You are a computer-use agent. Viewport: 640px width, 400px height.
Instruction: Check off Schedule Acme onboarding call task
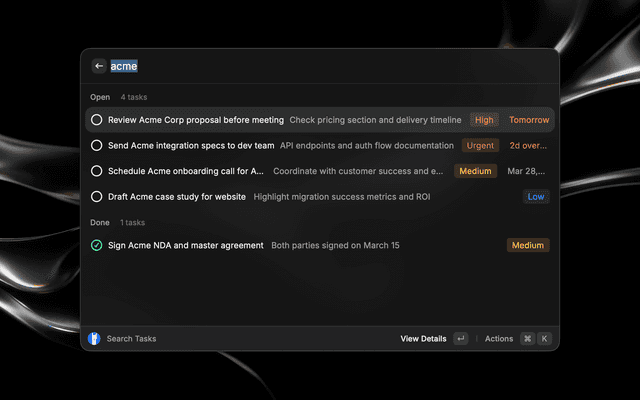coord(97,171)
